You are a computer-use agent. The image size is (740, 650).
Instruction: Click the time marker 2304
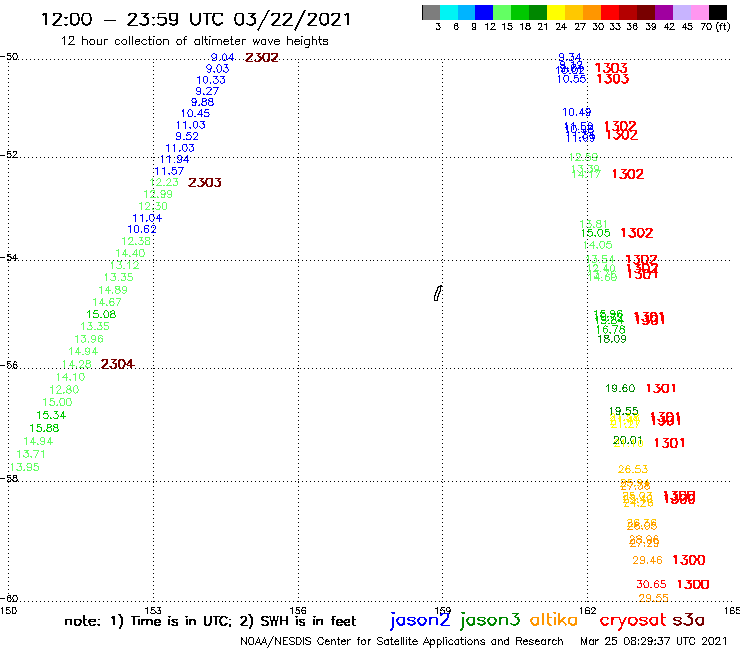(x=118, y=364)
